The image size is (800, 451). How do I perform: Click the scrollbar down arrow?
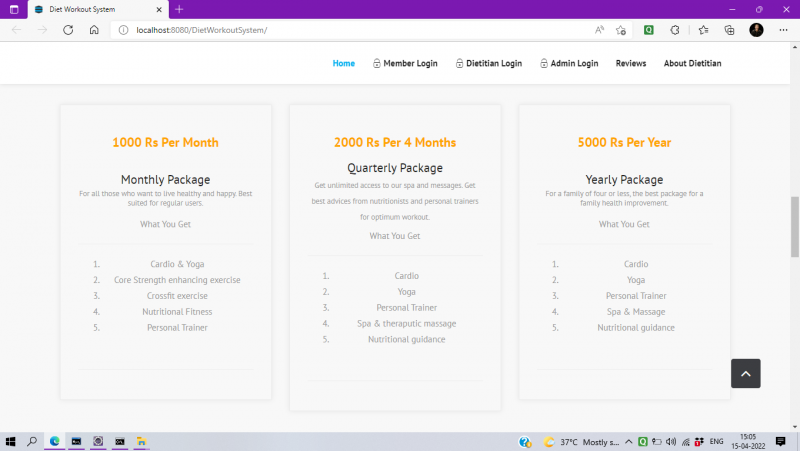(x=795, y=427)
